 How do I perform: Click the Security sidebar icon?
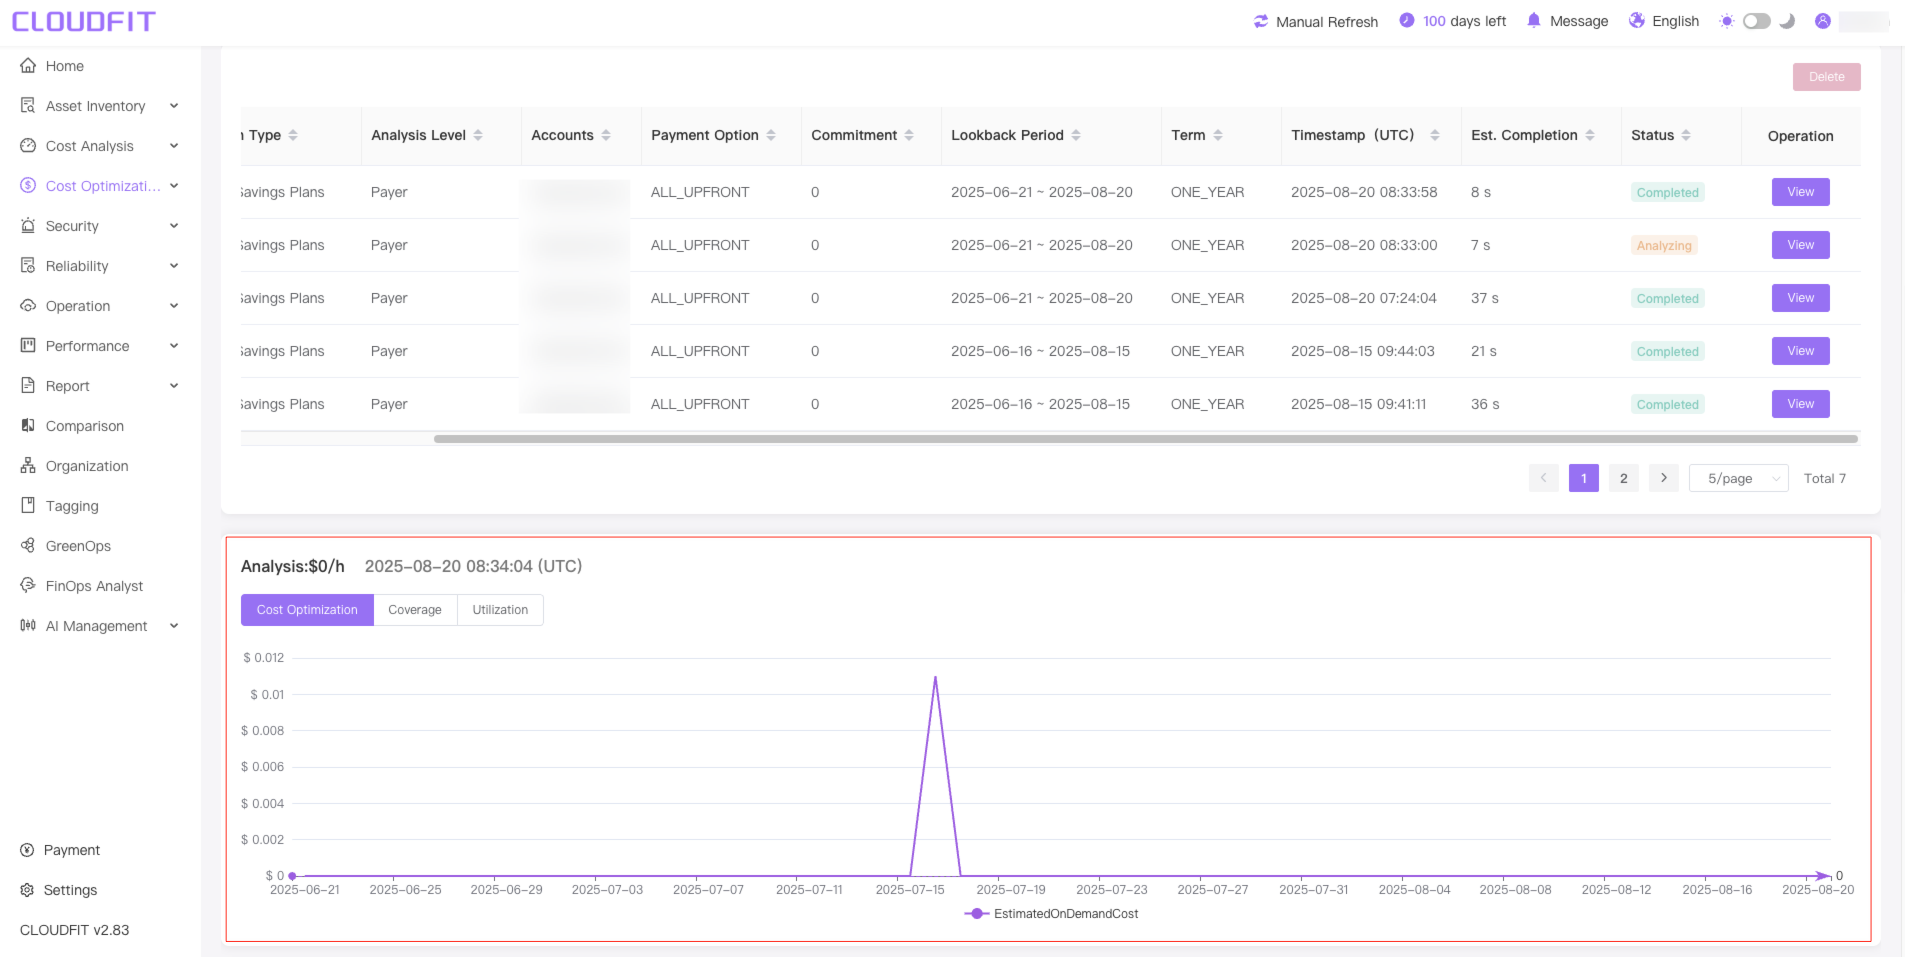click(28, 226)
